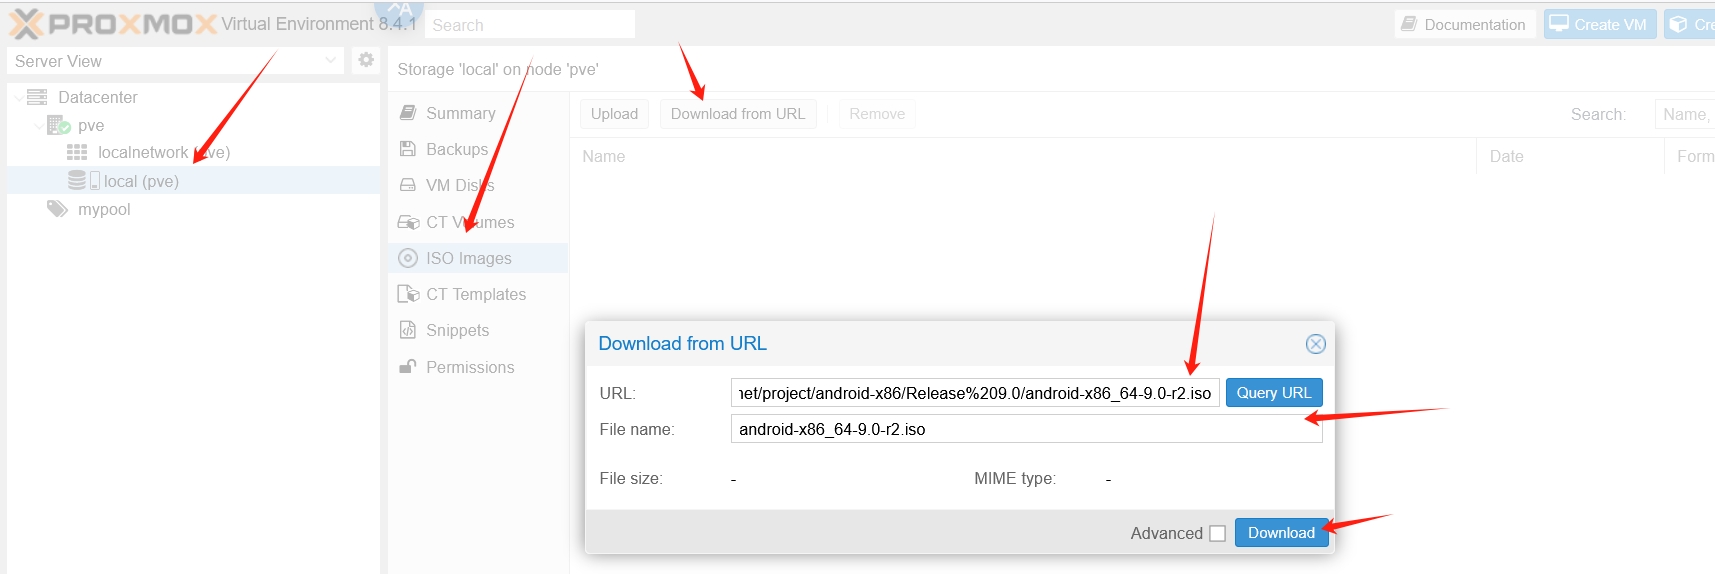Viewport: 1715px width, 574px height.
Task: Click the URL input field
Action: coord(975,393)
